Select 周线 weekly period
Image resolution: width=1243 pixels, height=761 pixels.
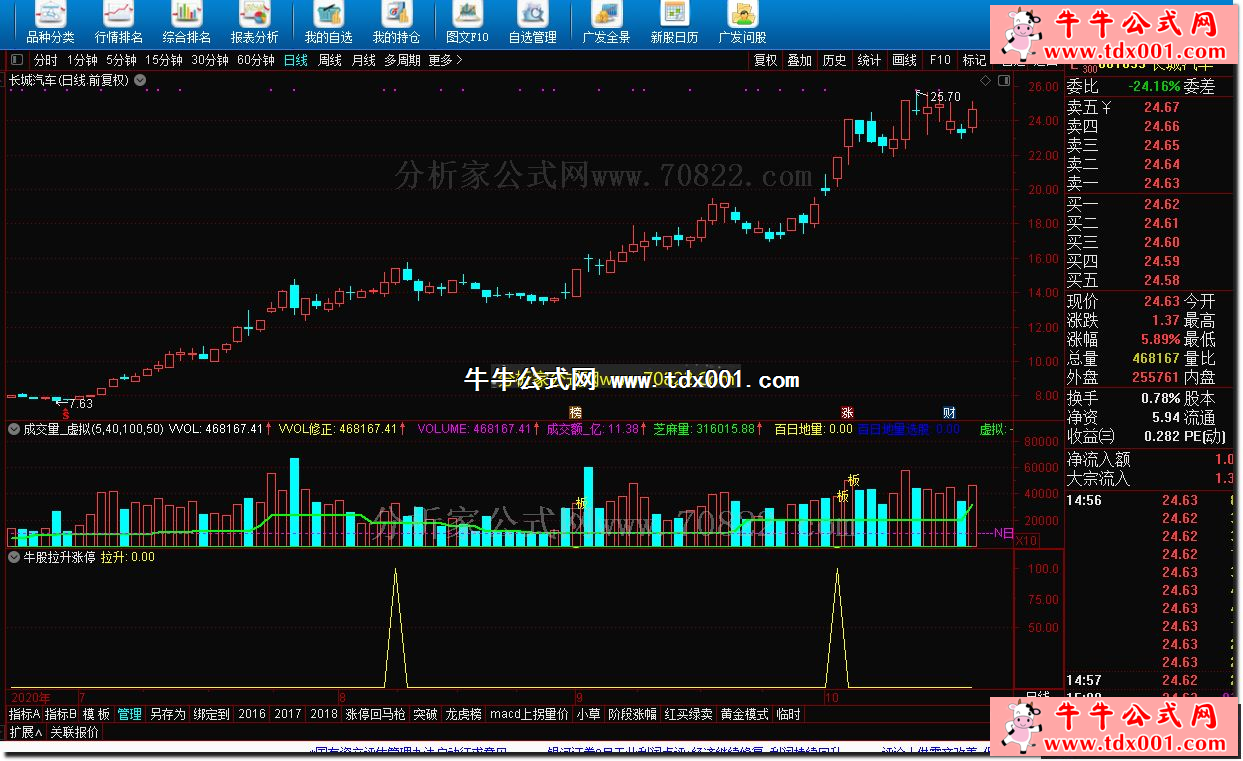330,60
